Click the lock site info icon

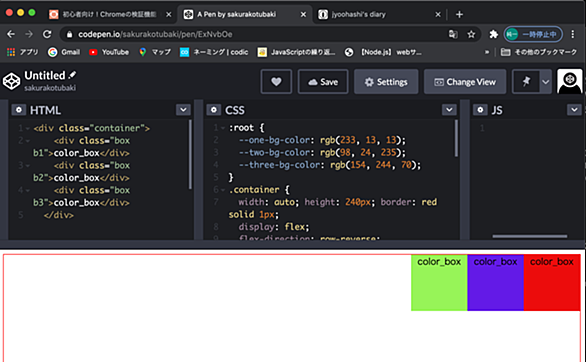click(69, 34)
